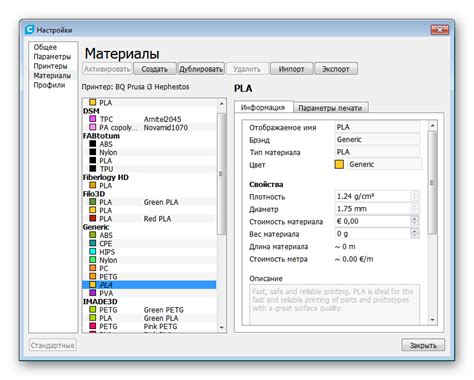
Task: Click the yellow color swatch beside Цвет
Action: [339, 164]
